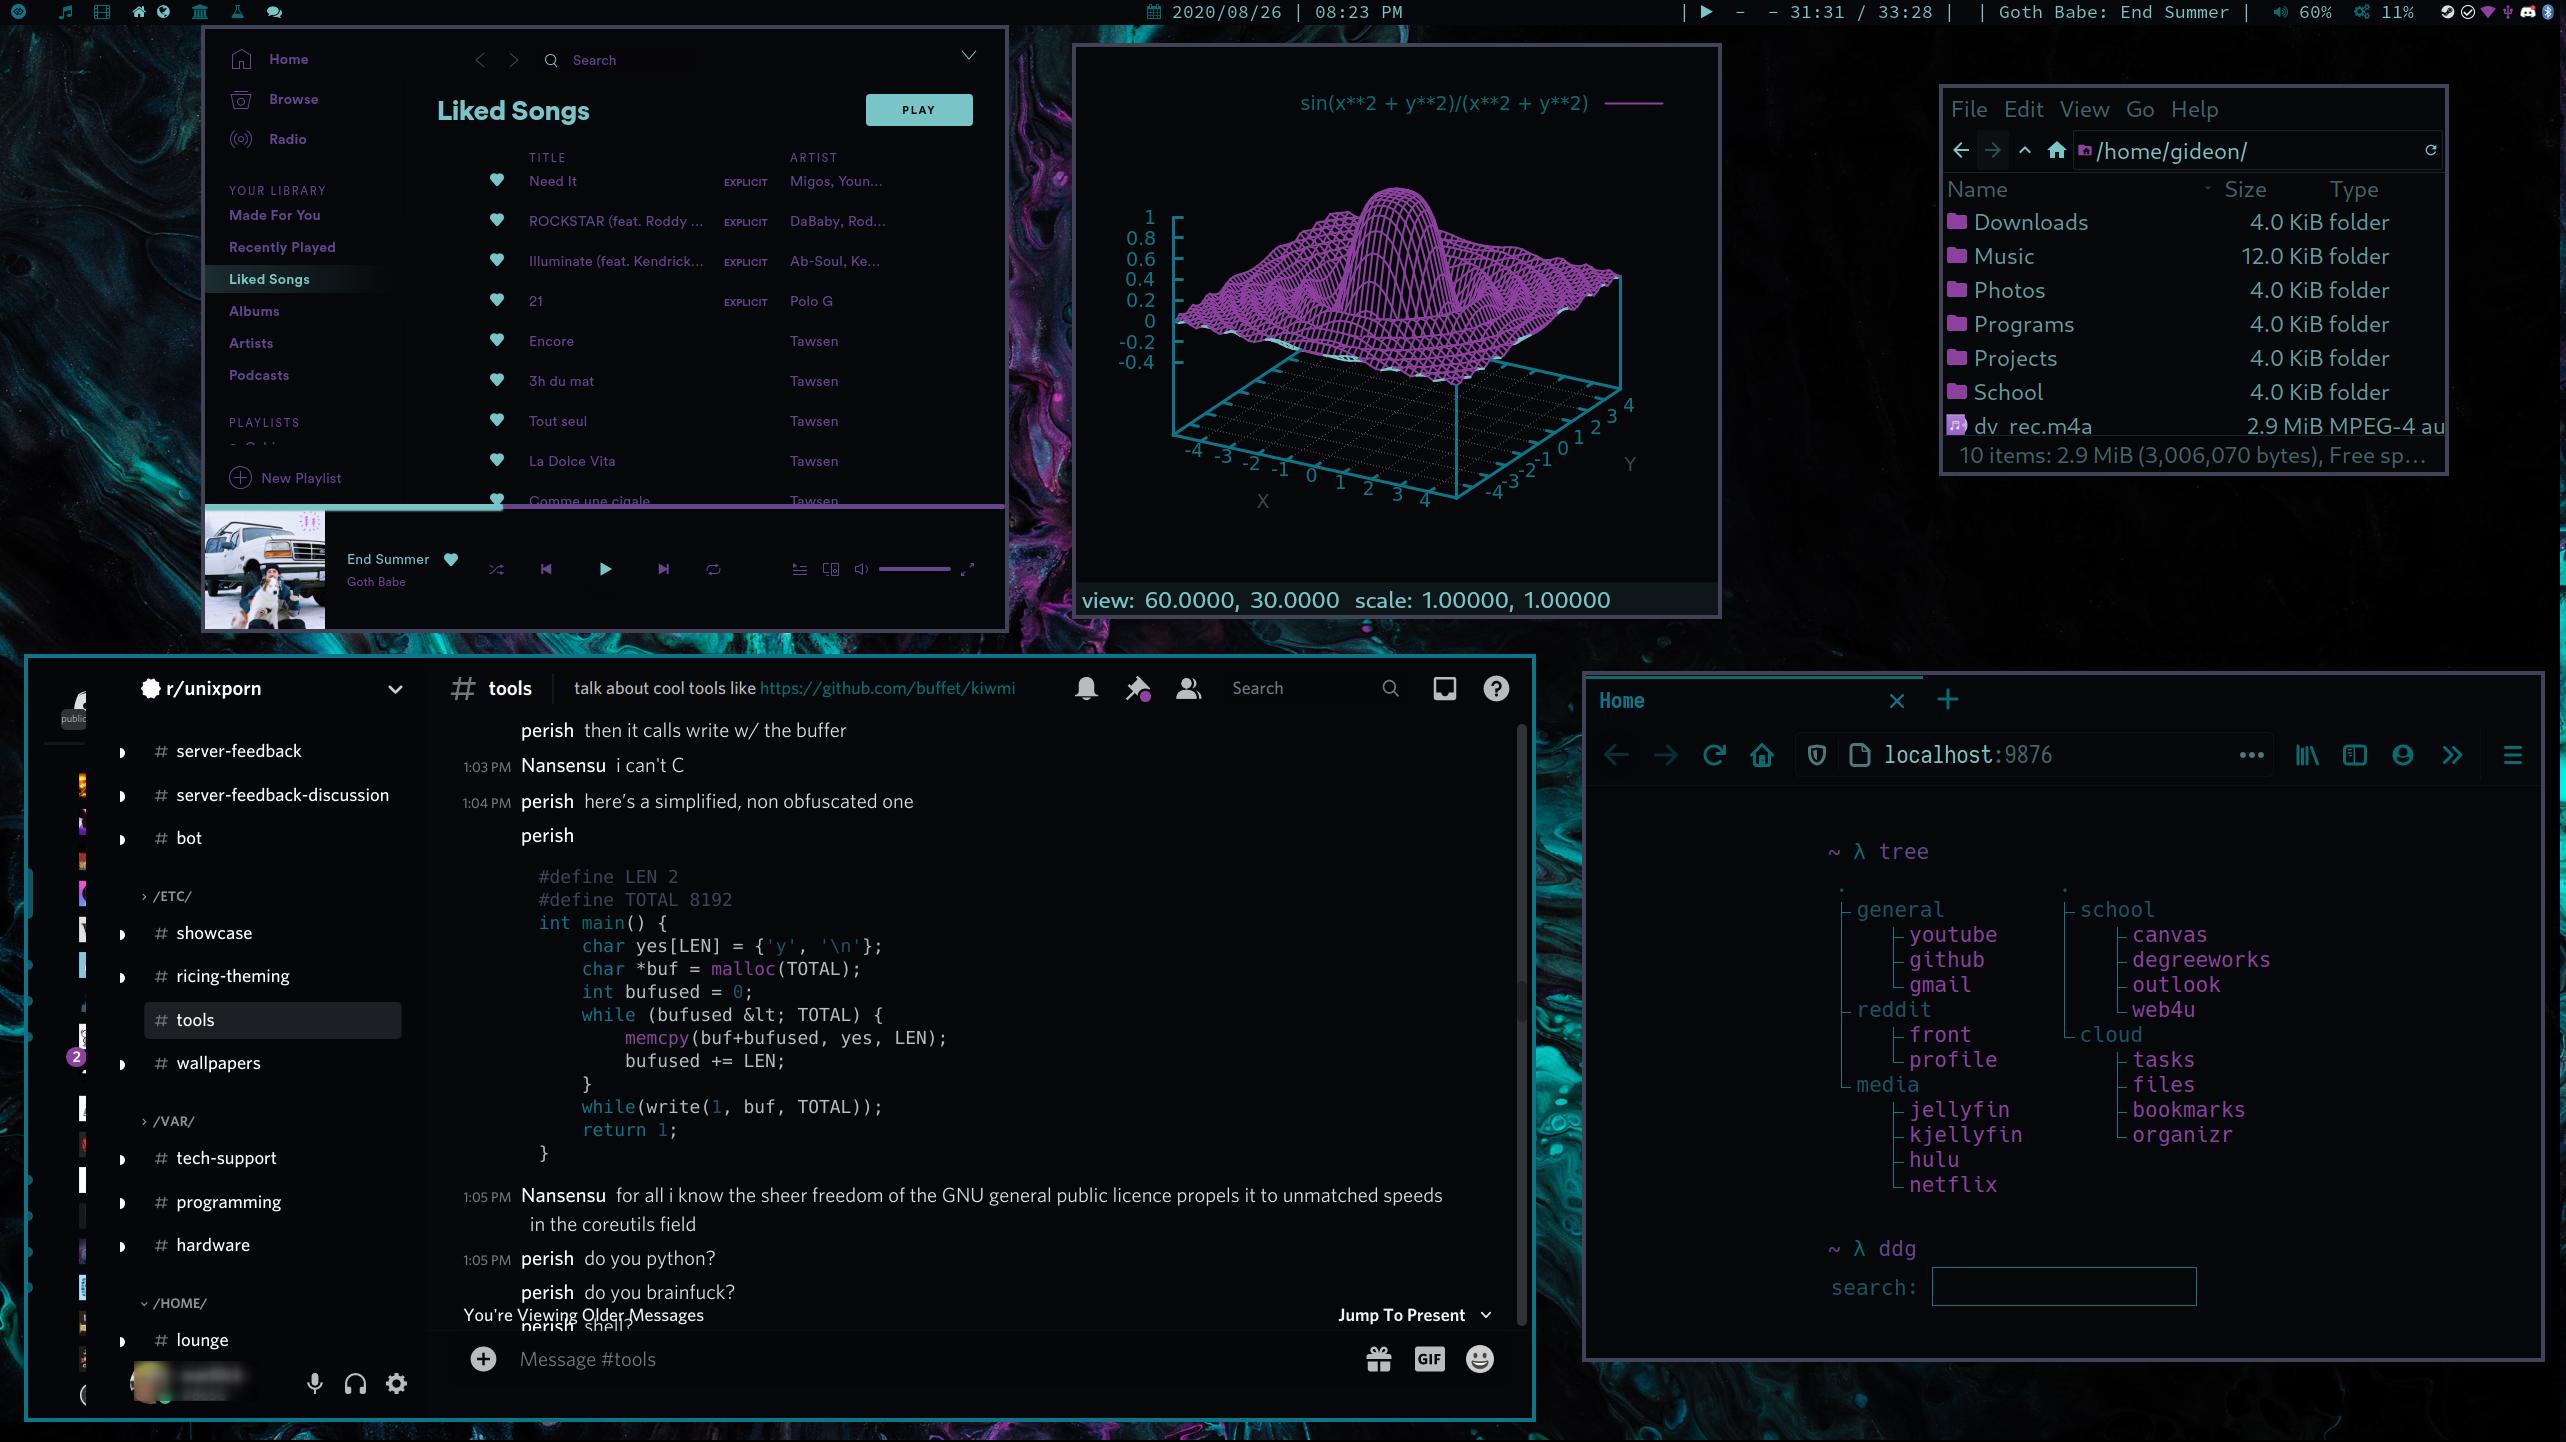Expand the r/unixporn server dropdown
2566x1442 pixels.
click(395, 689)
